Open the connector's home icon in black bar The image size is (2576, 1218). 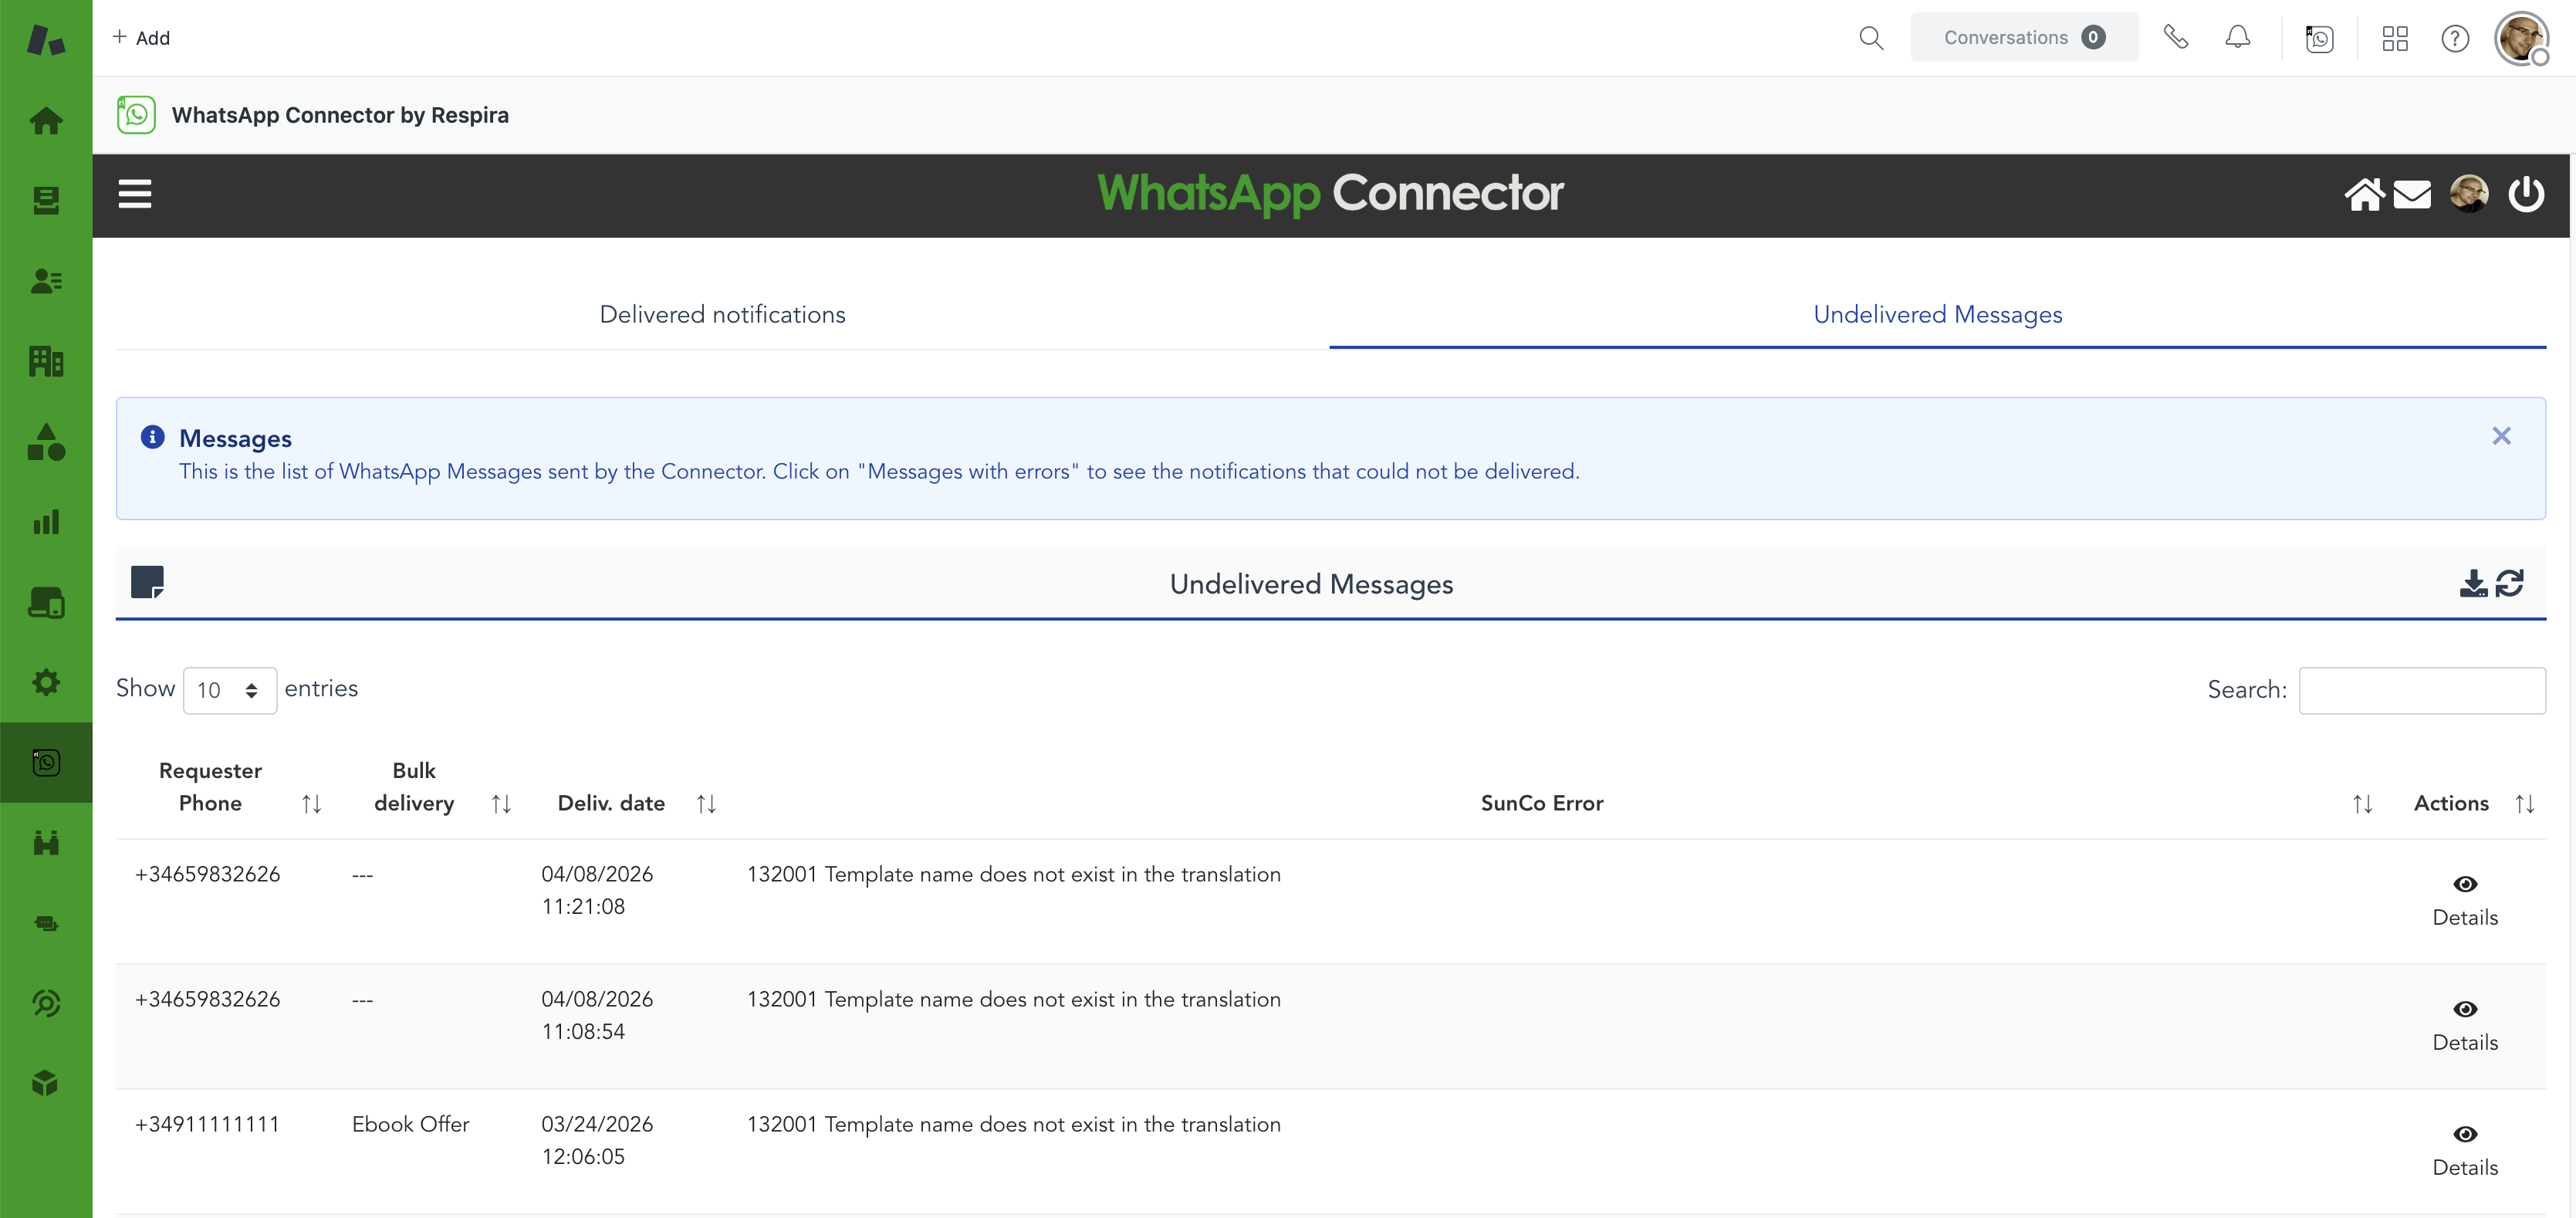2366,194
